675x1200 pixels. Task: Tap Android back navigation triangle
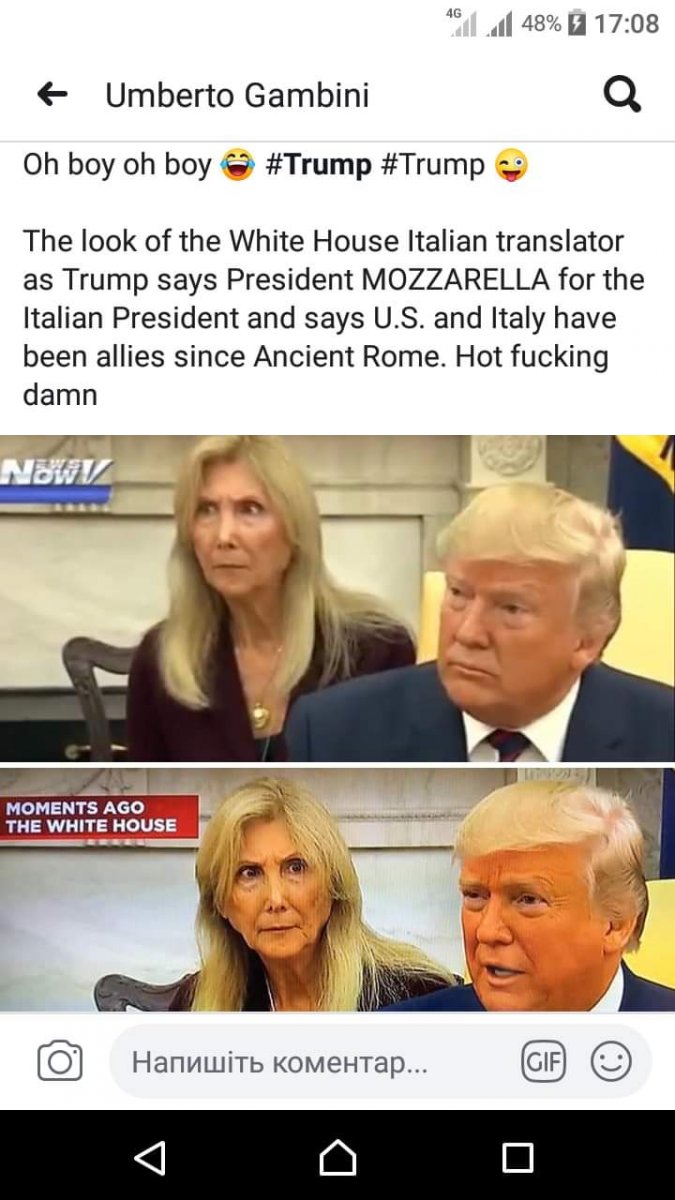coord(149,1157)
